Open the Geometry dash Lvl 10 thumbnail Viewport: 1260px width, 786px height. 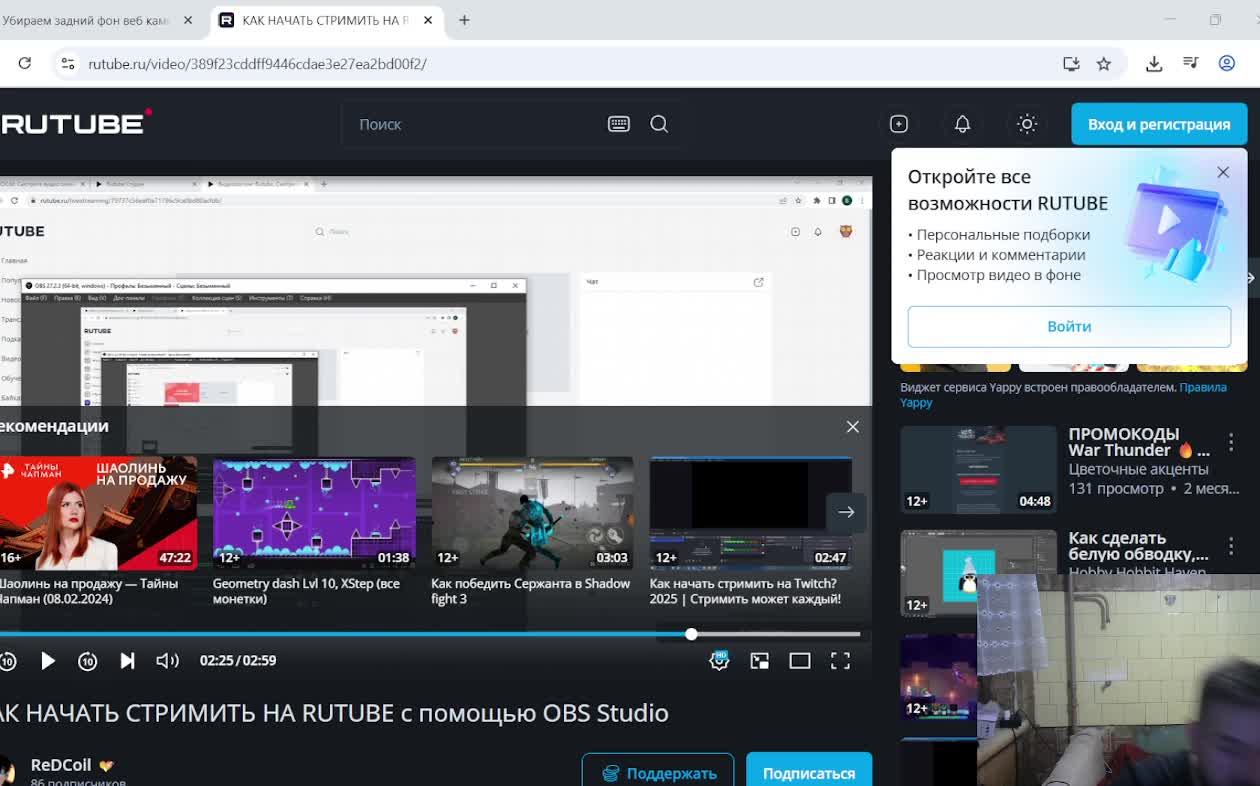click(x=314, y=513)
